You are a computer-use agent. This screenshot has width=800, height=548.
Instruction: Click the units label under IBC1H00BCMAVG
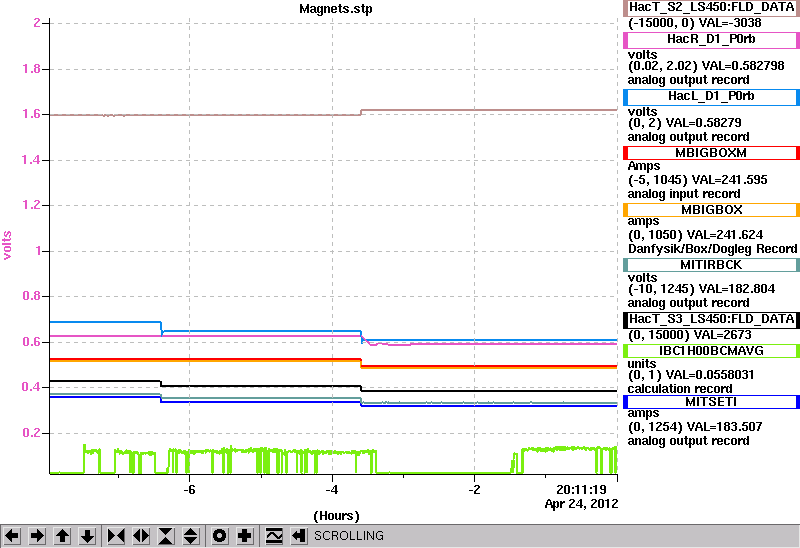click(642, 364)
